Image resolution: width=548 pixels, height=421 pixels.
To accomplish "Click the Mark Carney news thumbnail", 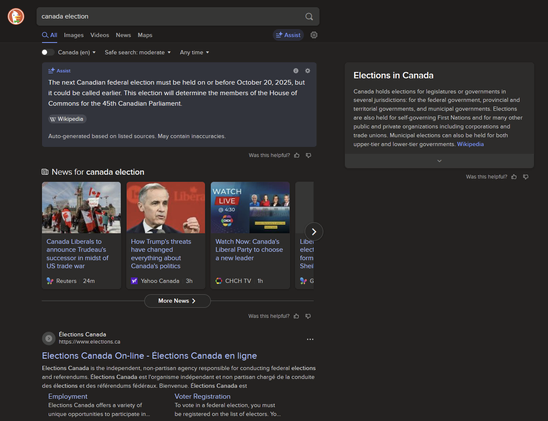I will (x=166, y=208).
